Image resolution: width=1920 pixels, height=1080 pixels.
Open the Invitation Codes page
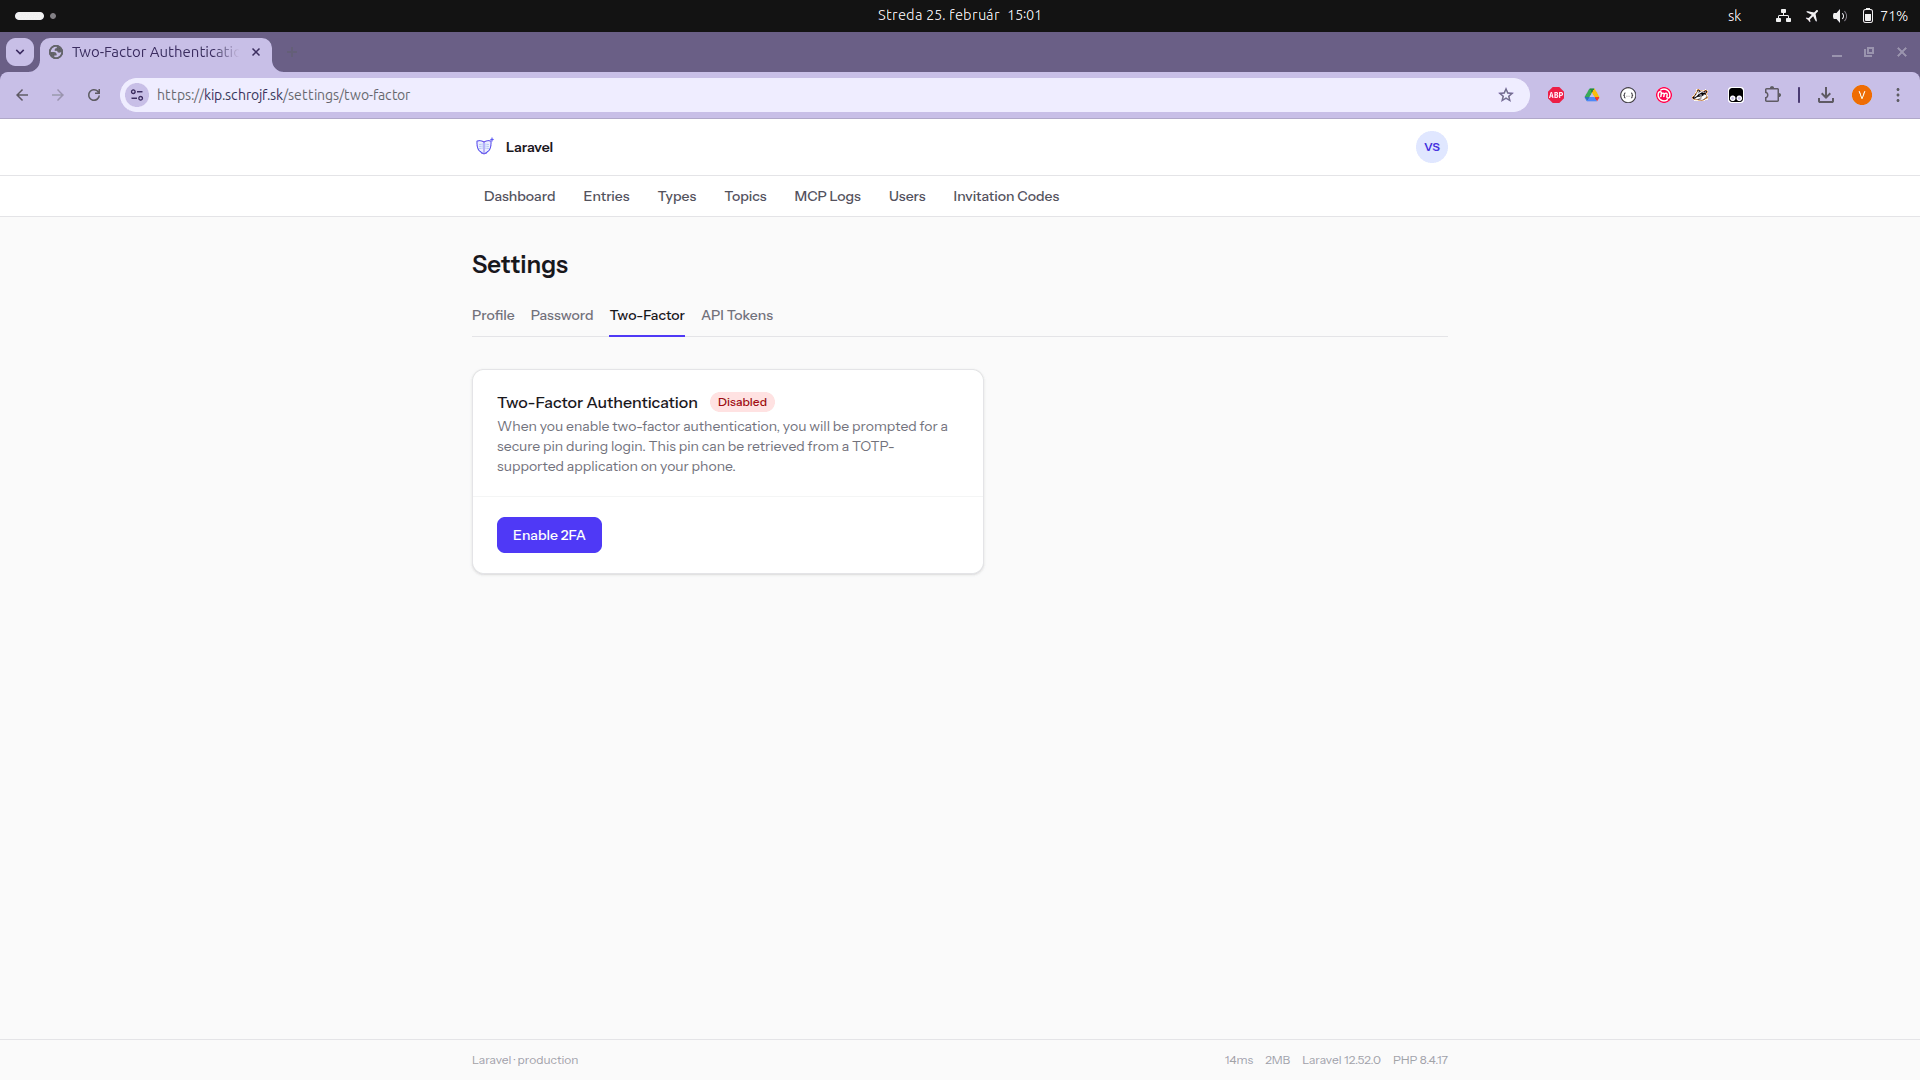click(1006, 197)
